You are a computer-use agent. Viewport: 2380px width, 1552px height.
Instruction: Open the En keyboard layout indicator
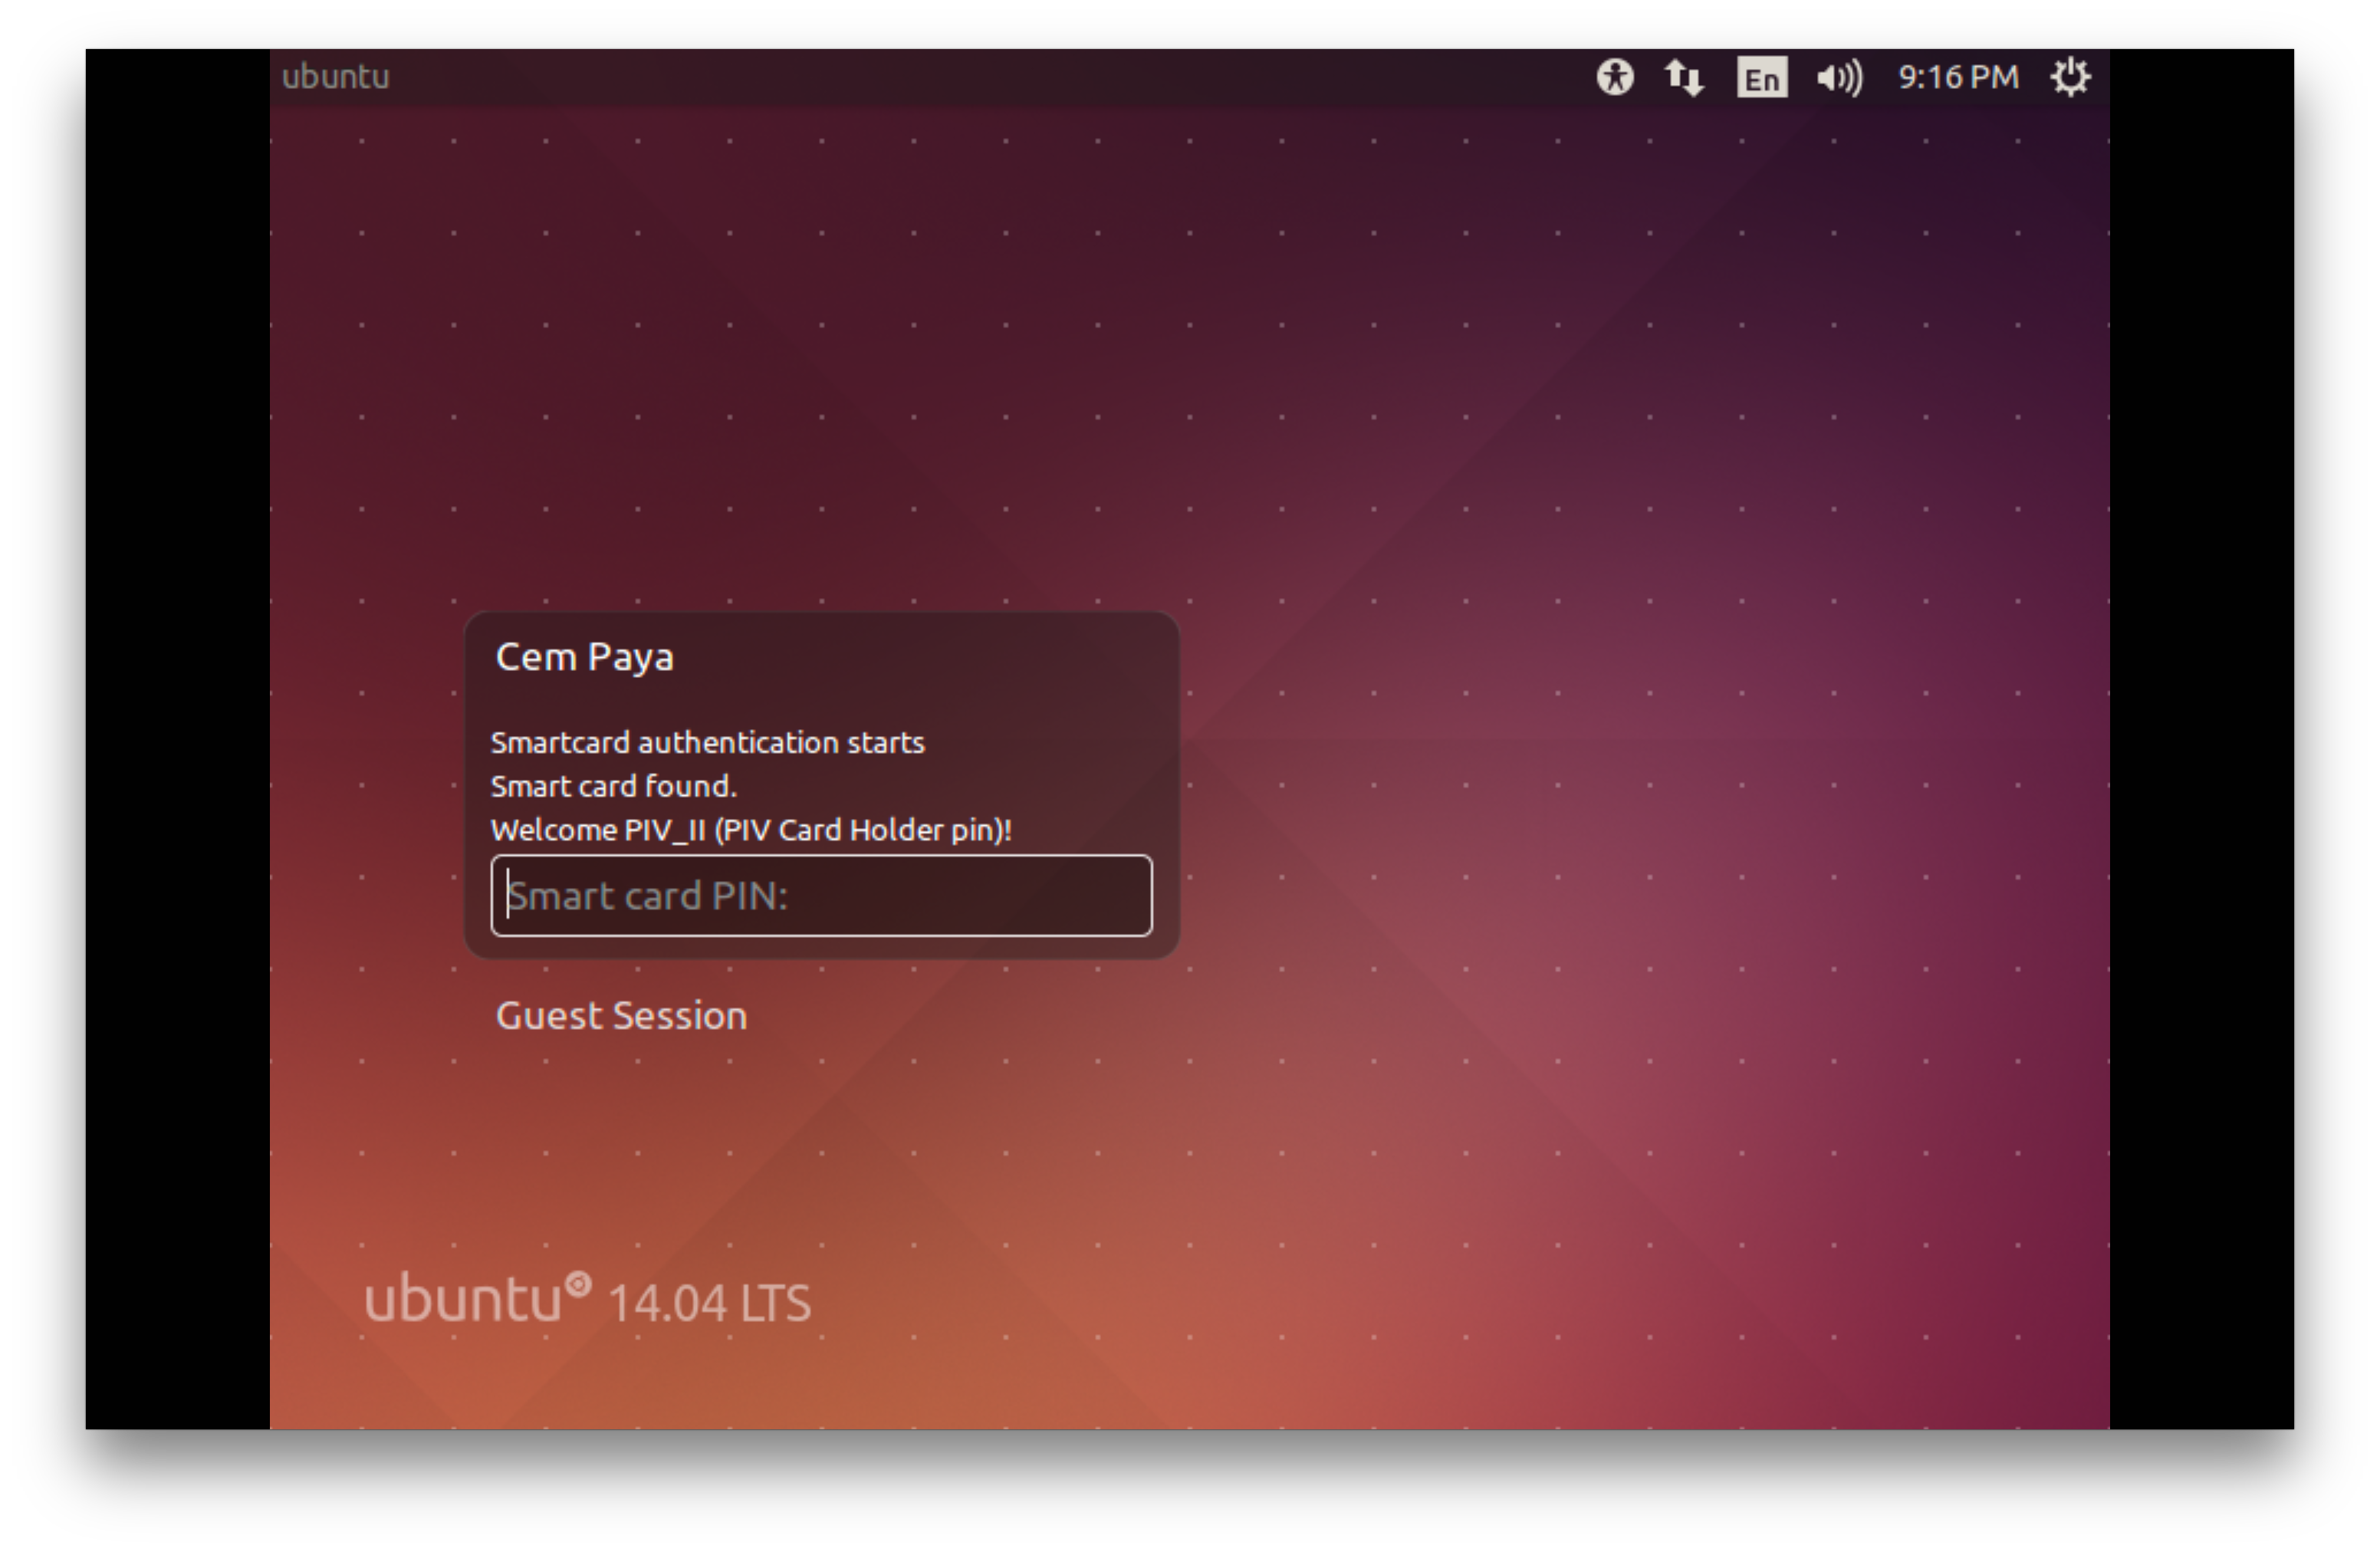1761,78
